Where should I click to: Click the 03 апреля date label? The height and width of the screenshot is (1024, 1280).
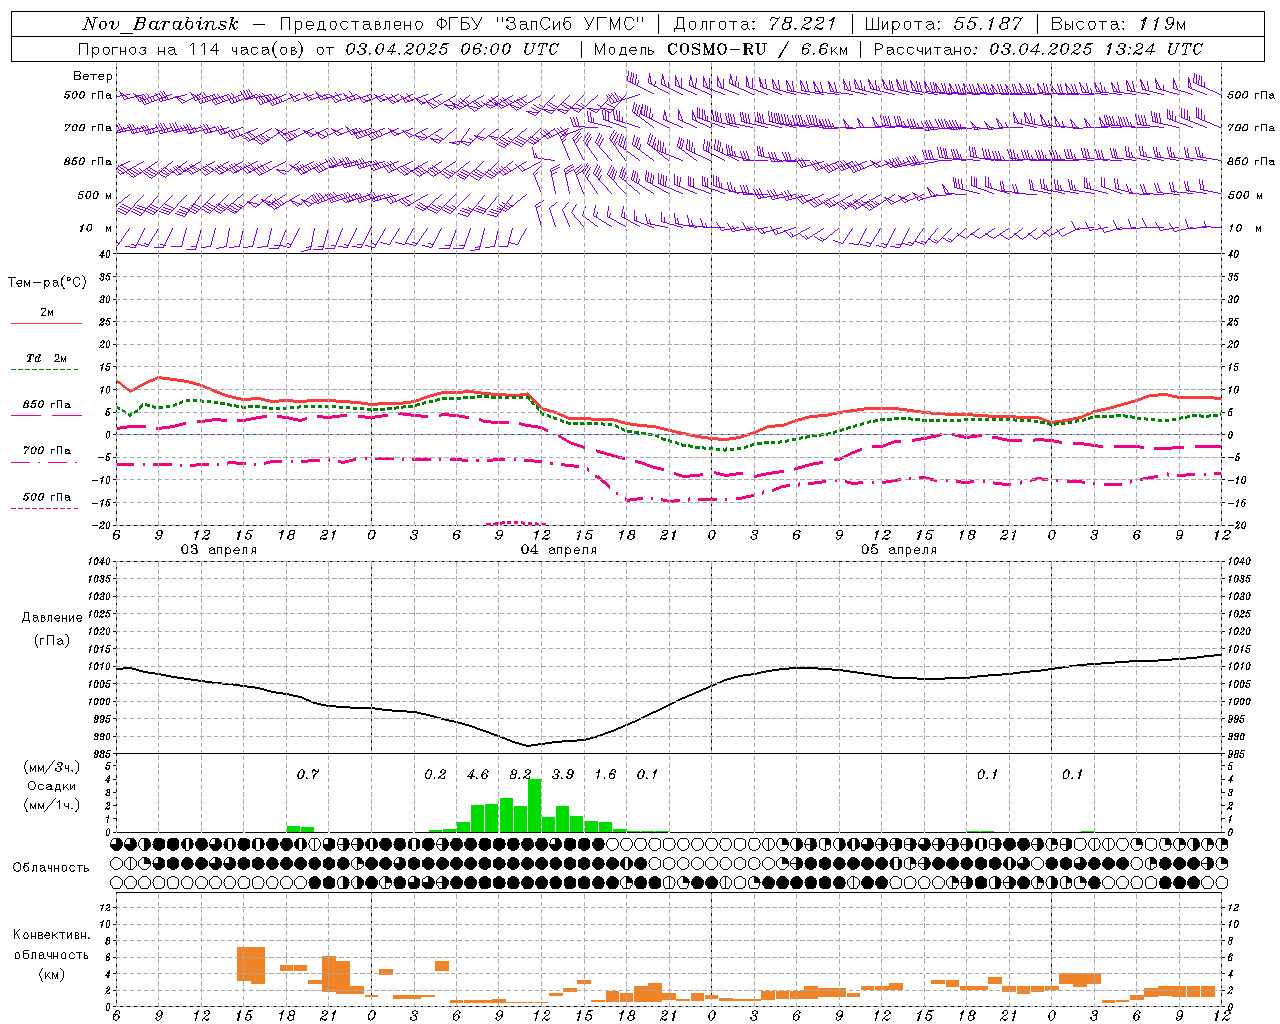click(x=218, y=550)
